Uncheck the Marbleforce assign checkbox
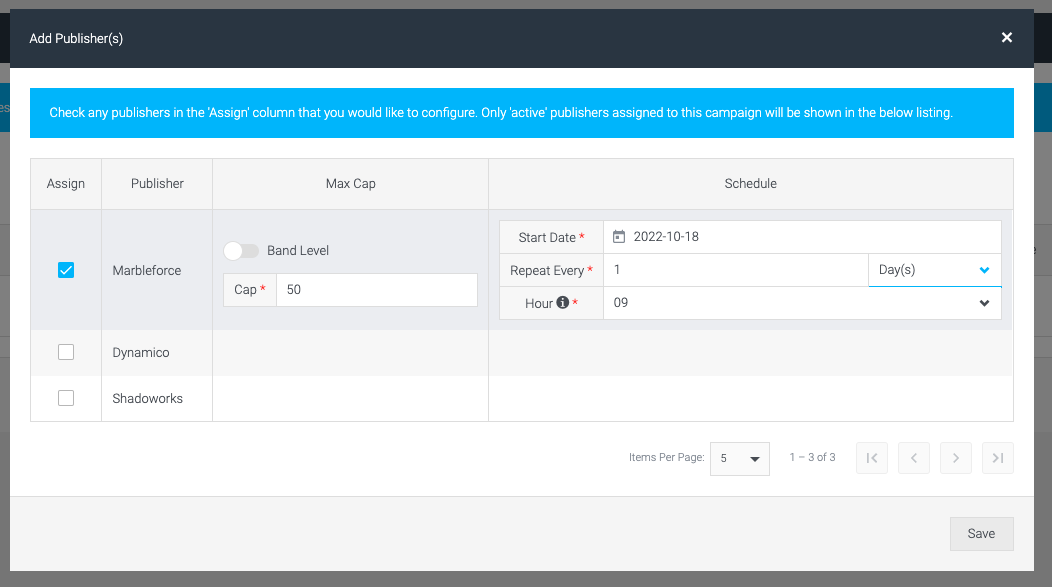 coord(66,270)
